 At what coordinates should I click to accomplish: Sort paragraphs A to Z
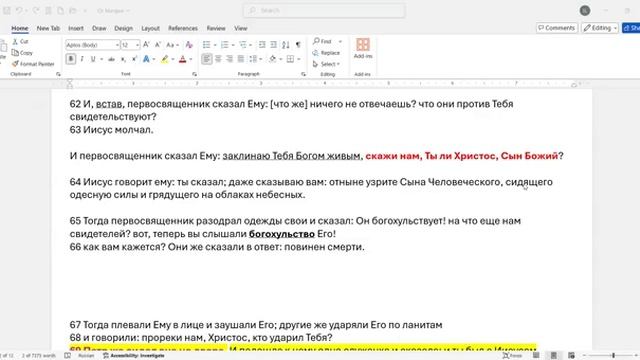pyautogui.click(x=286, y=44)
